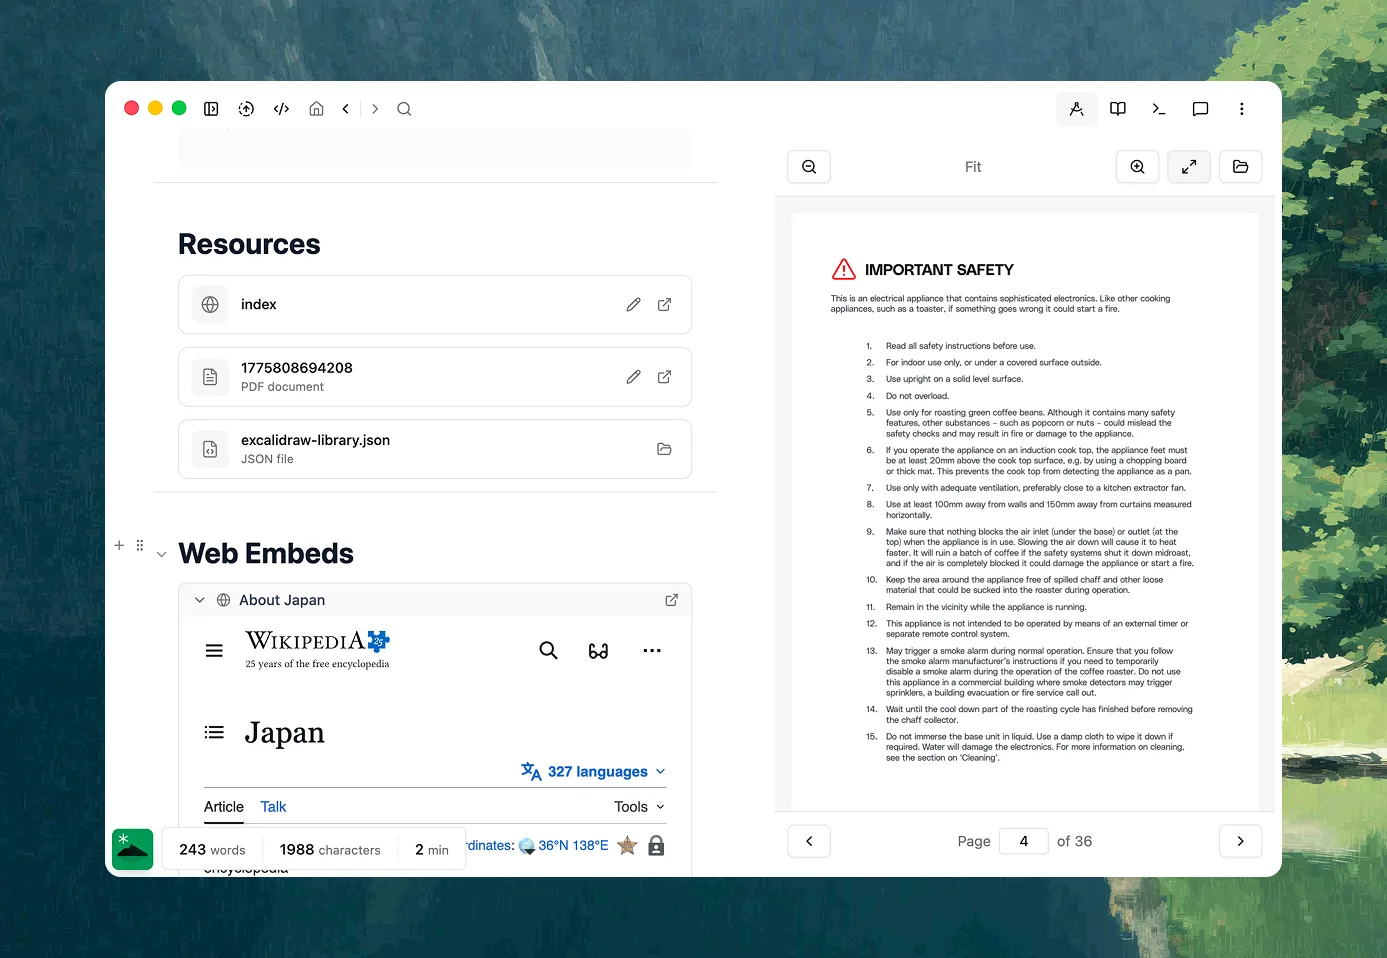Go to previous PDF page

tap(809, 841)
